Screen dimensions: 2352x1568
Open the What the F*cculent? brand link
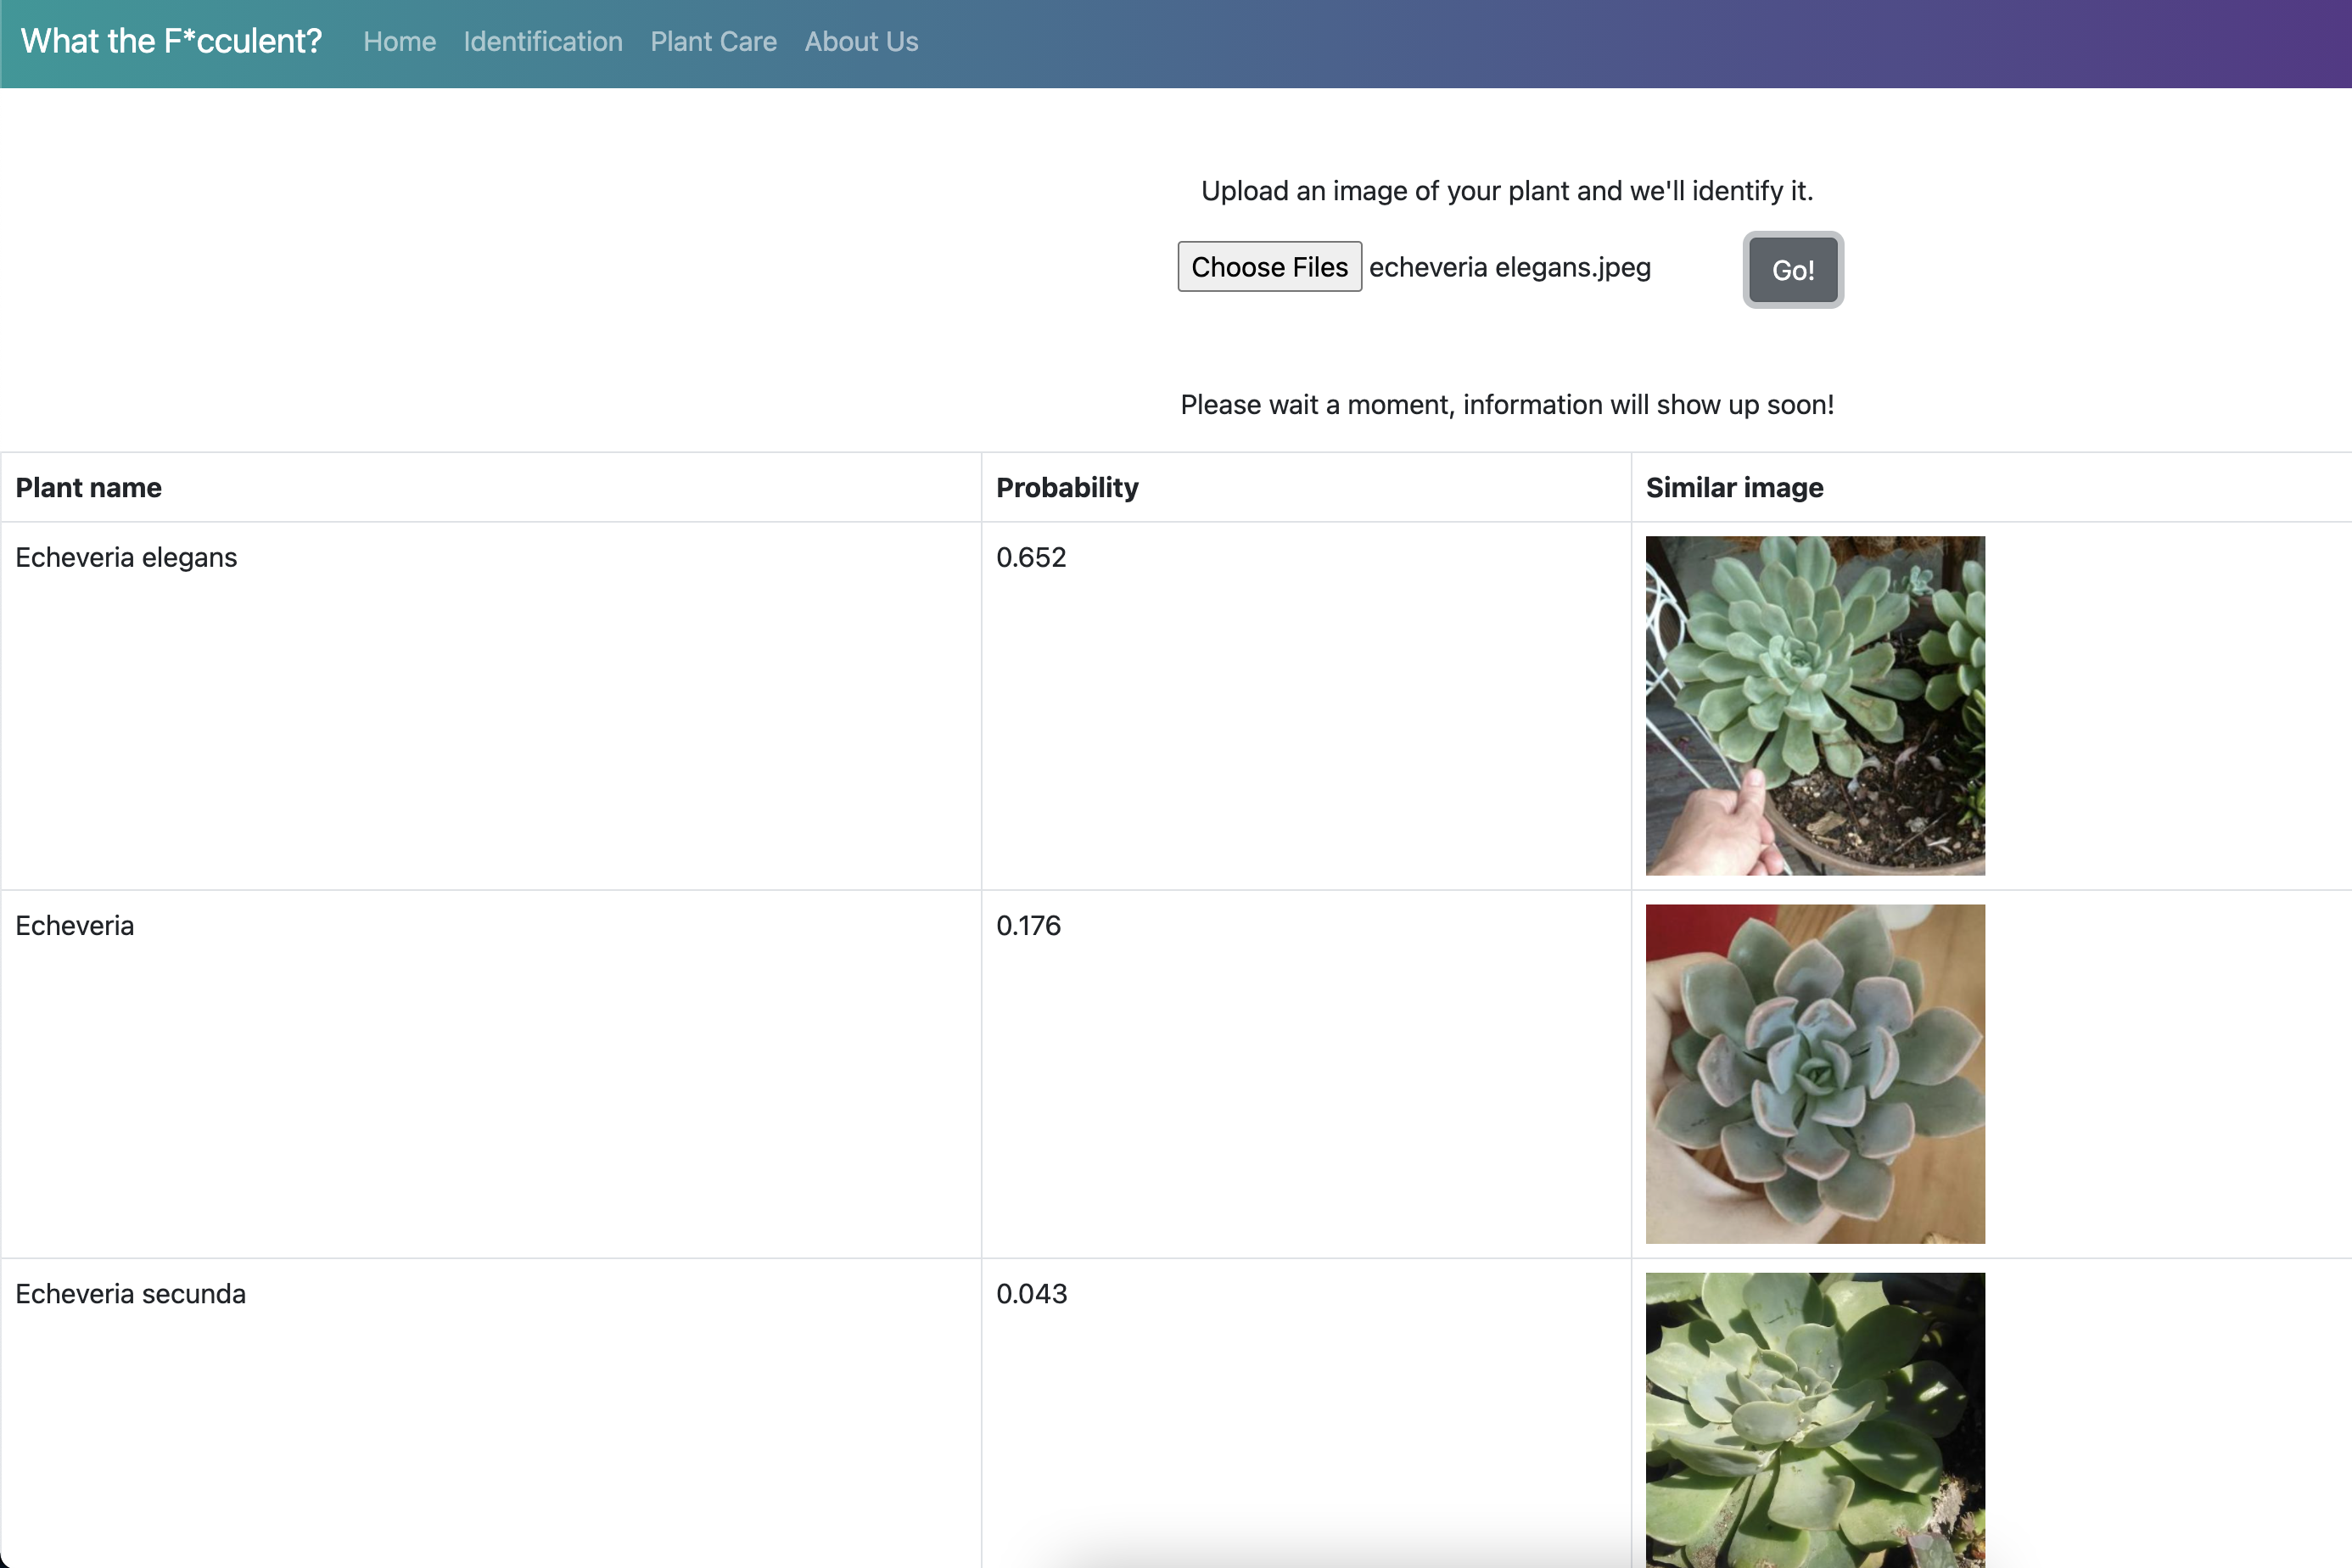[x=171, y=41]
